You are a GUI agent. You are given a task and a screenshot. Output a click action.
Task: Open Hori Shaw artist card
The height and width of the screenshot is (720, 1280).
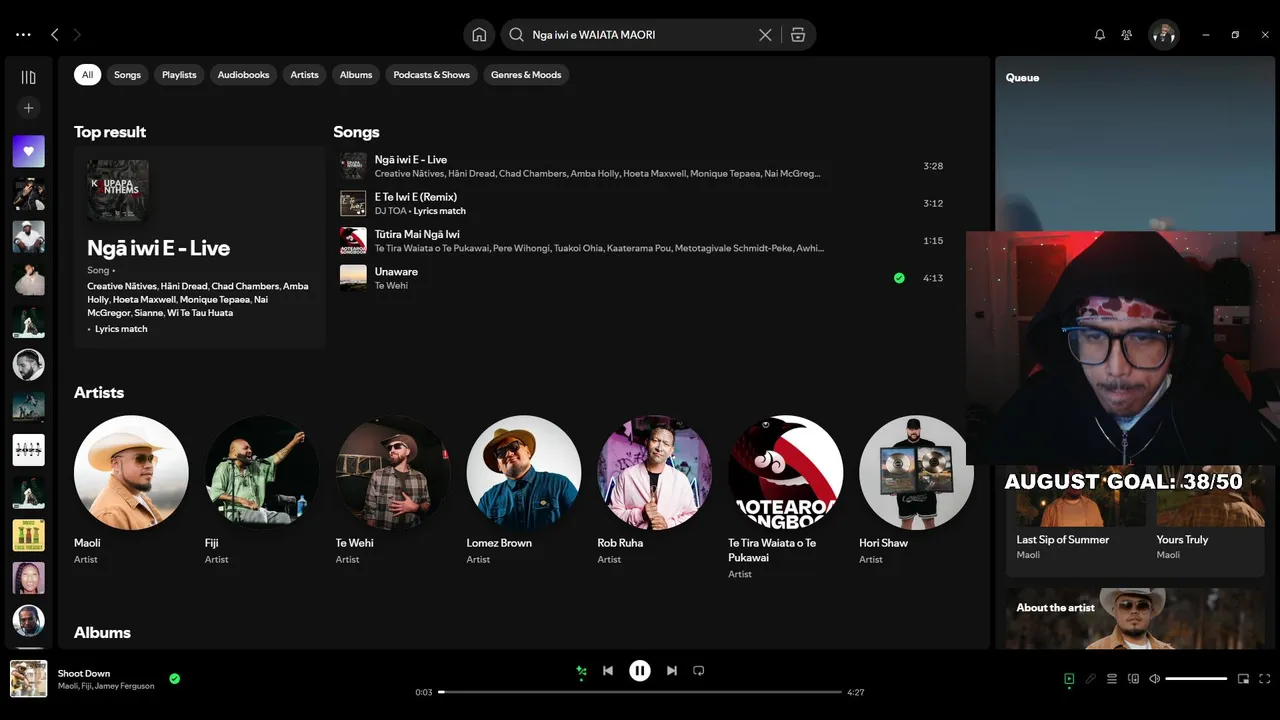[x=916, y=491]
